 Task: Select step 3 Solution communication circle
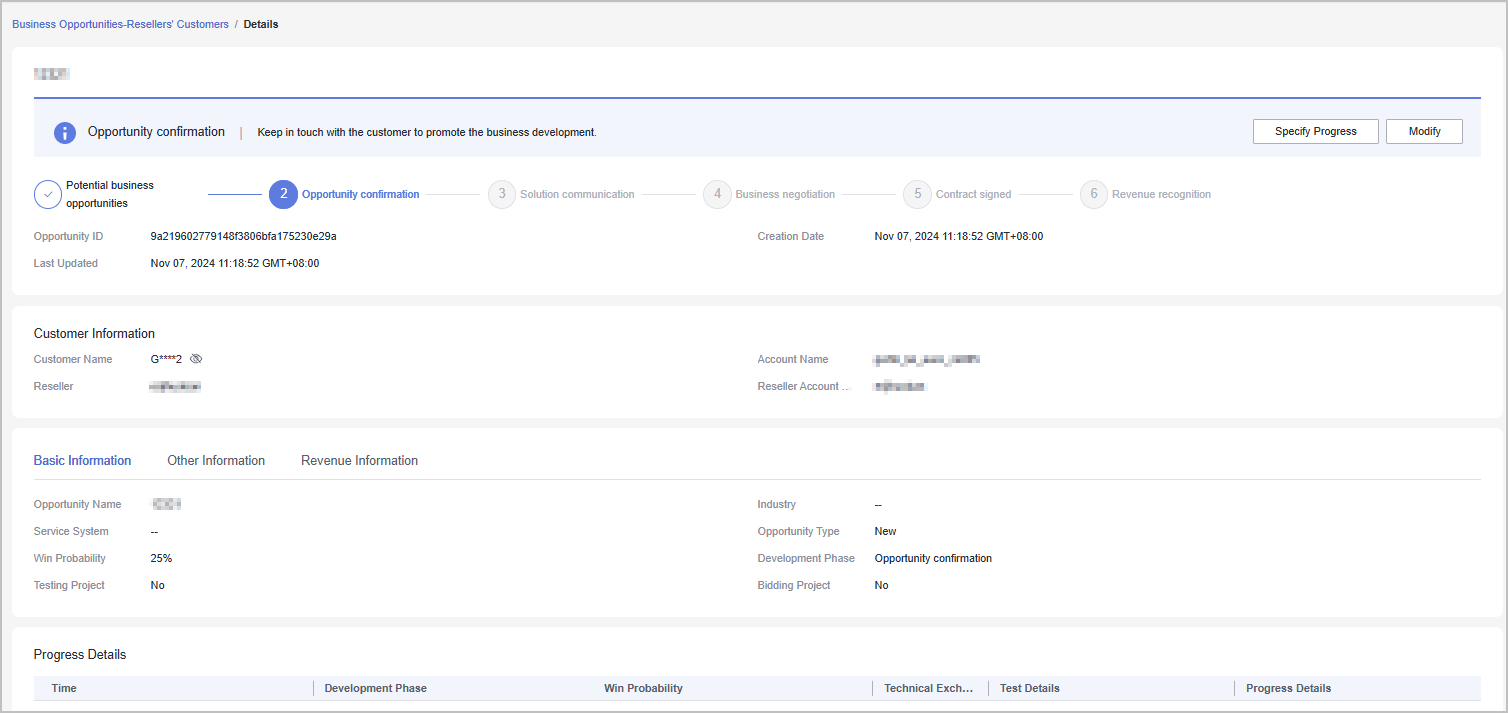(502, 194)
